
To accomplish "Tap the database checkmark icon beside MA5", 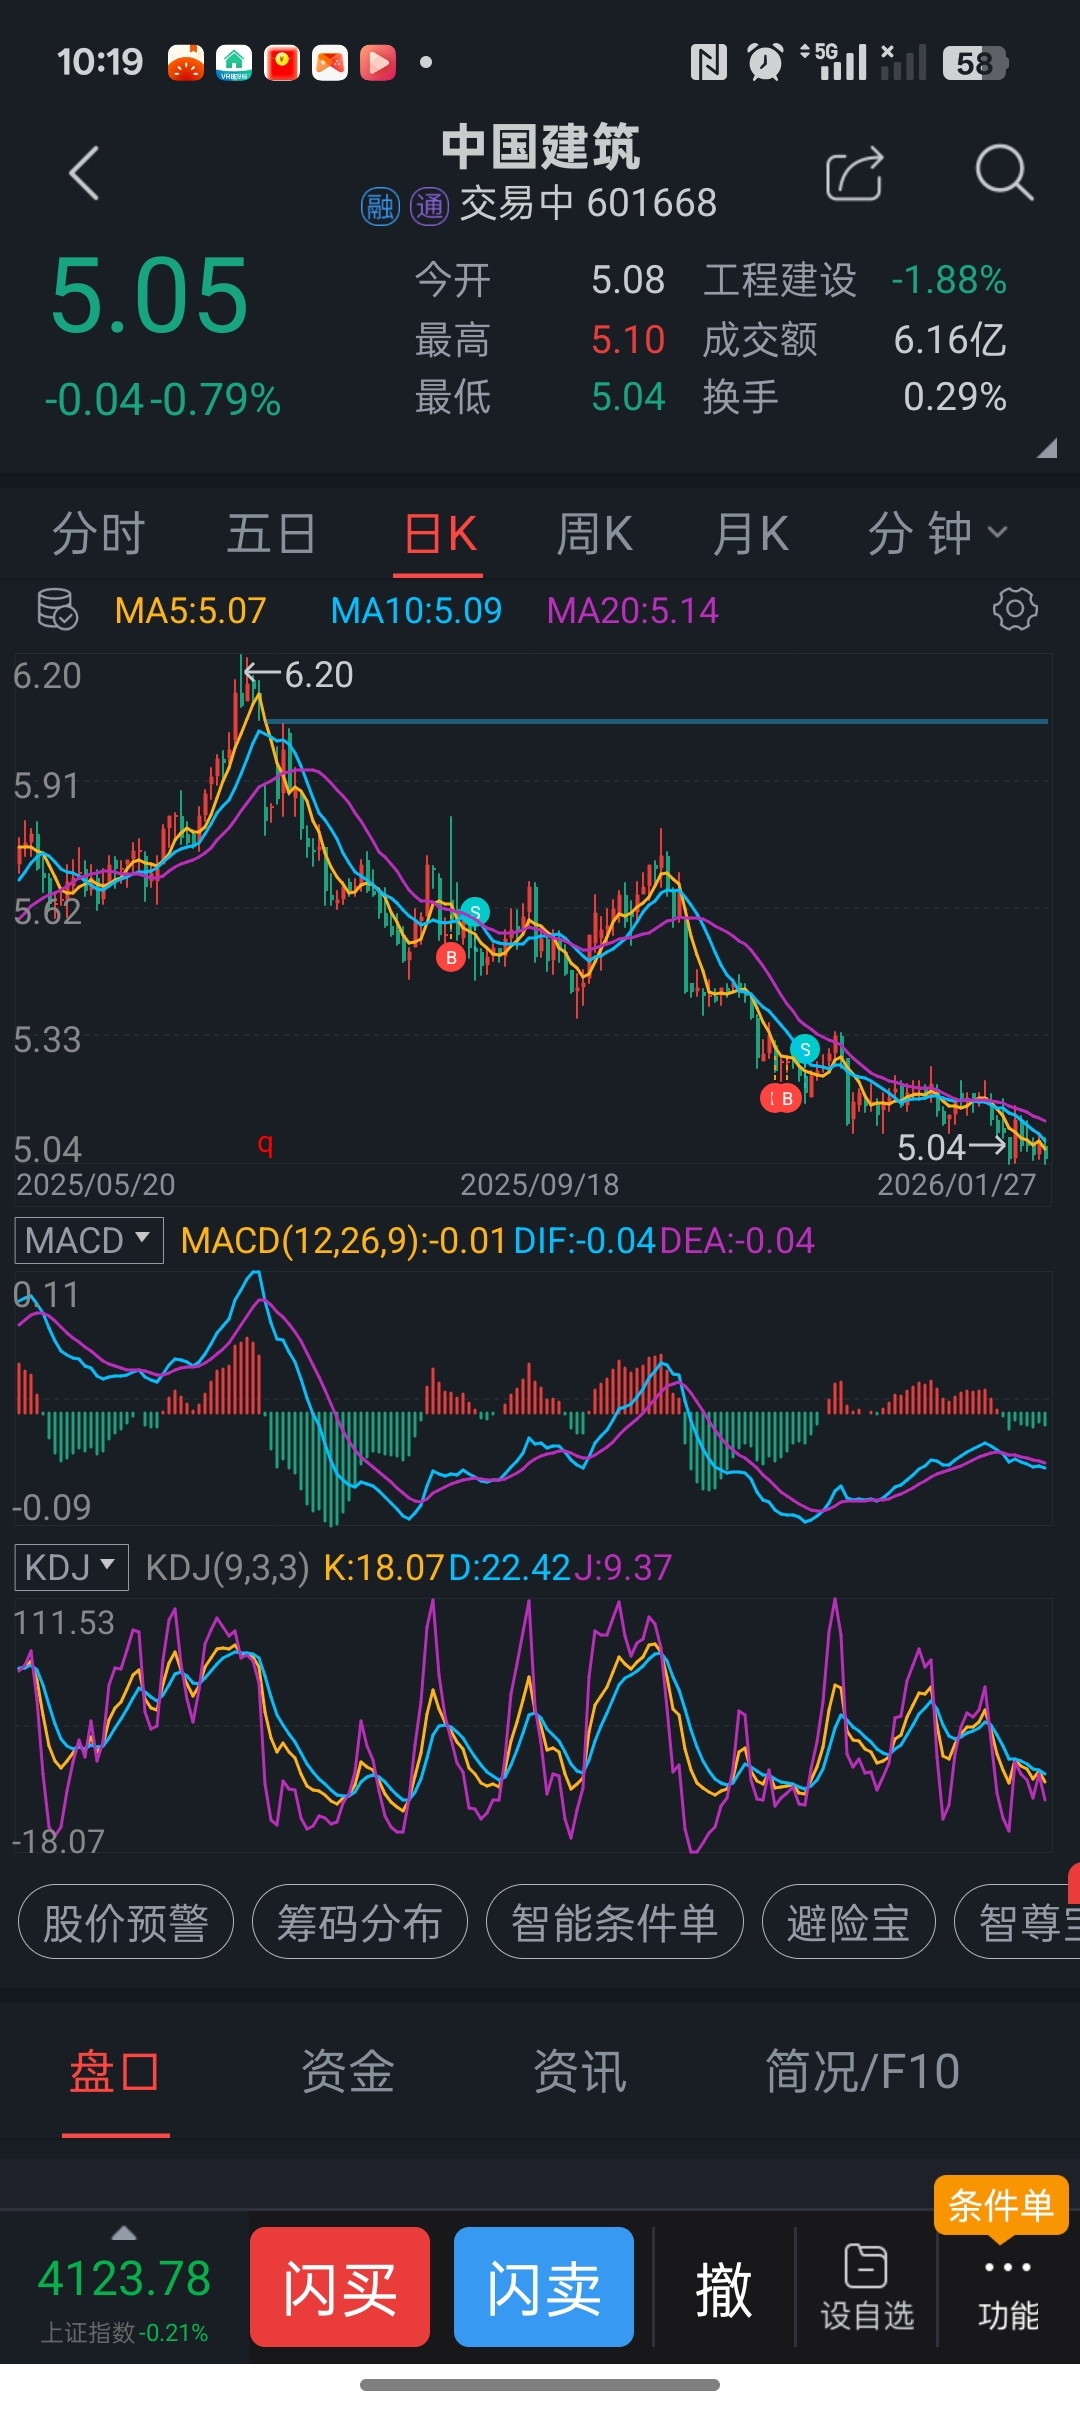I will point(57,609).
